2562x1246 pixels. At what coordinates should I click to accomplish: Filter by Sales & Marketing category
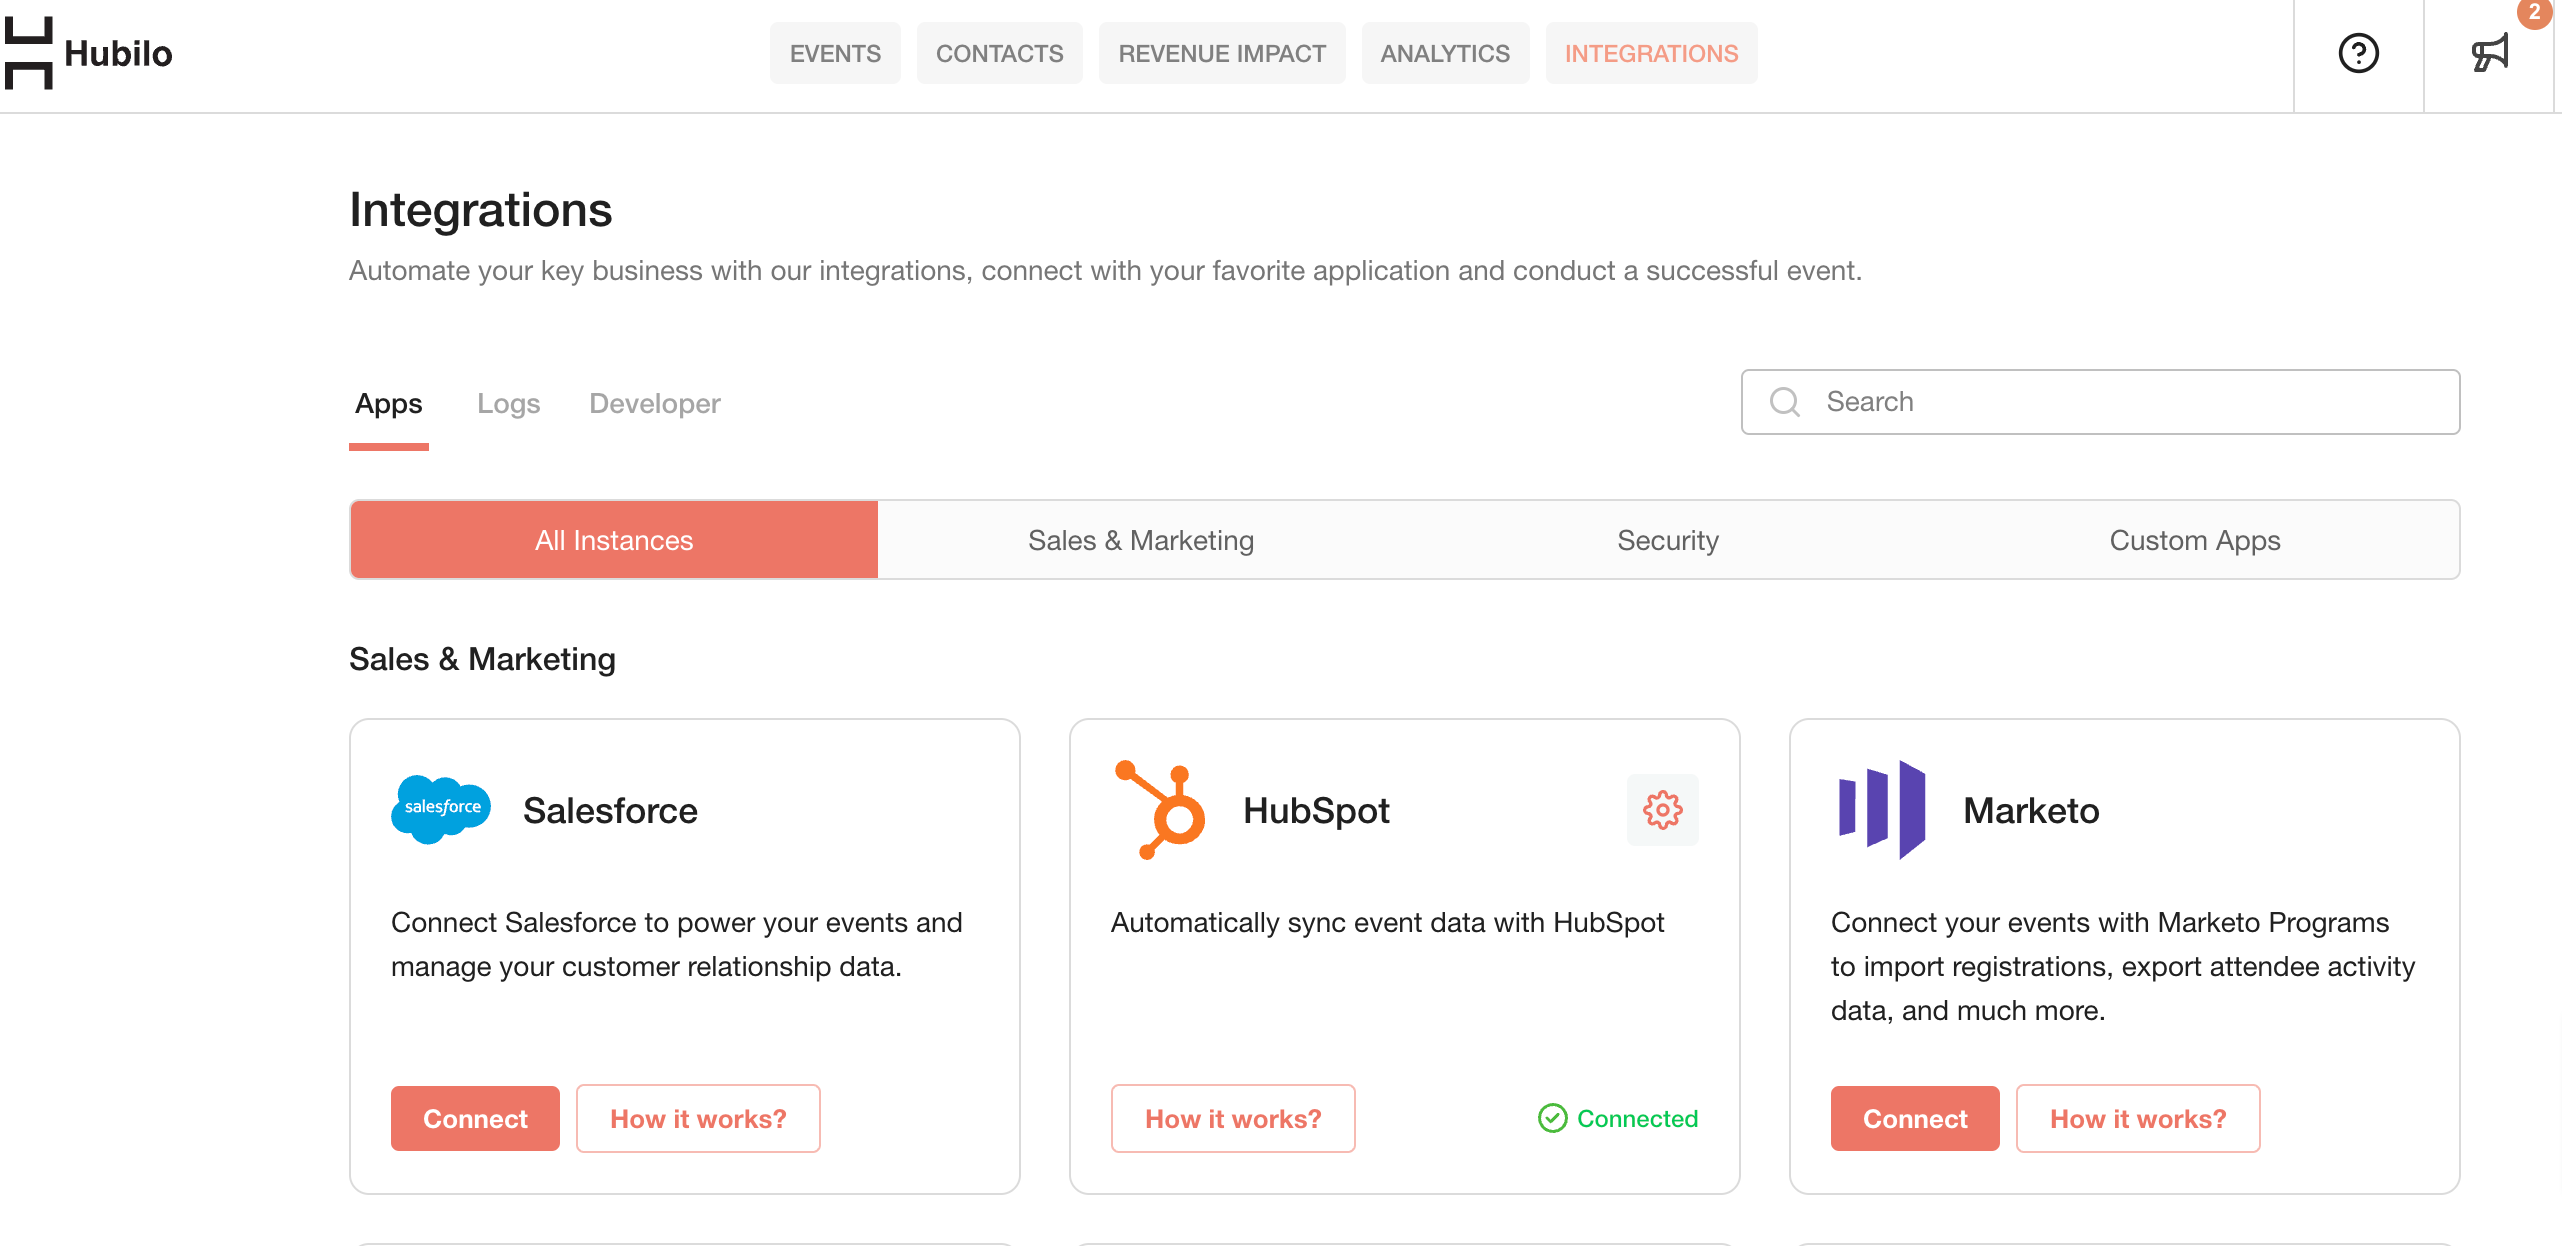pos(1140,540)
